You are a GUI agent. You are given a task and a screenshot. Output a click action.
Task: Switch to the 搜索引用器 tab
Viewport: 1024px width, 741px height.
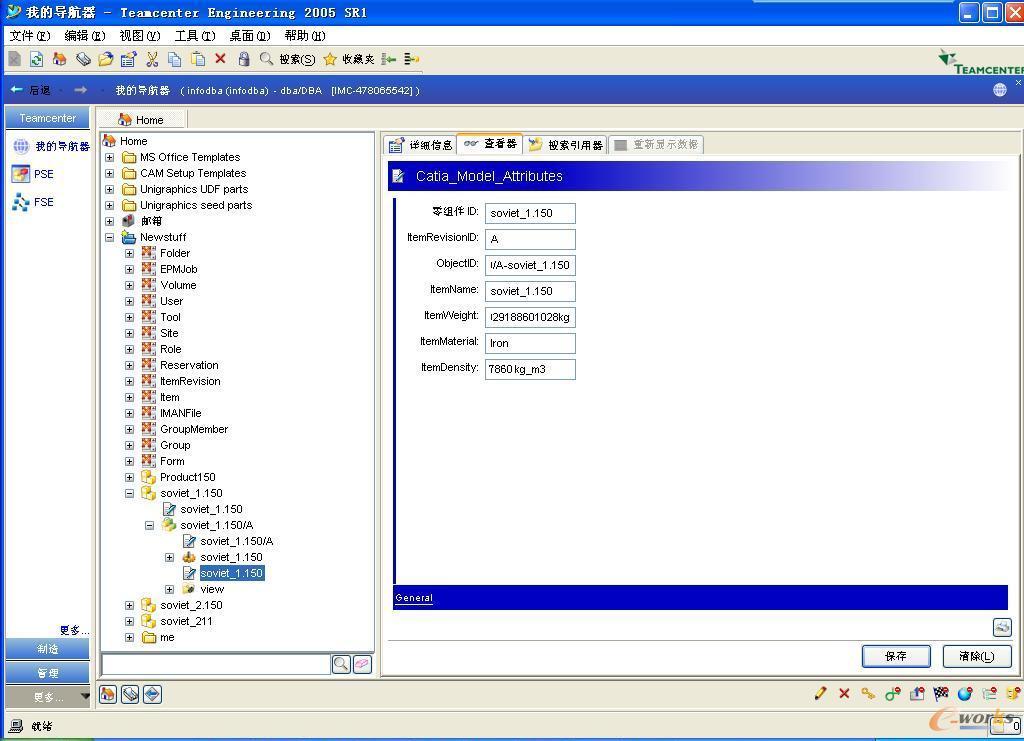tap(566, 144)
